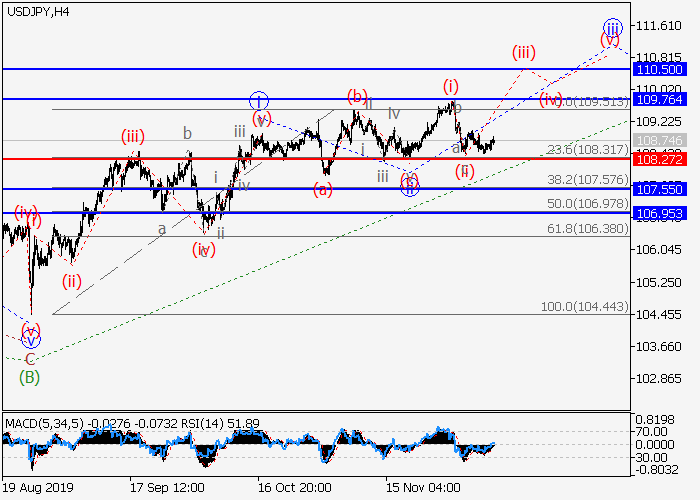700x500 pixels.
Task: Click the red (b) wave label
Action: point(356,96)
